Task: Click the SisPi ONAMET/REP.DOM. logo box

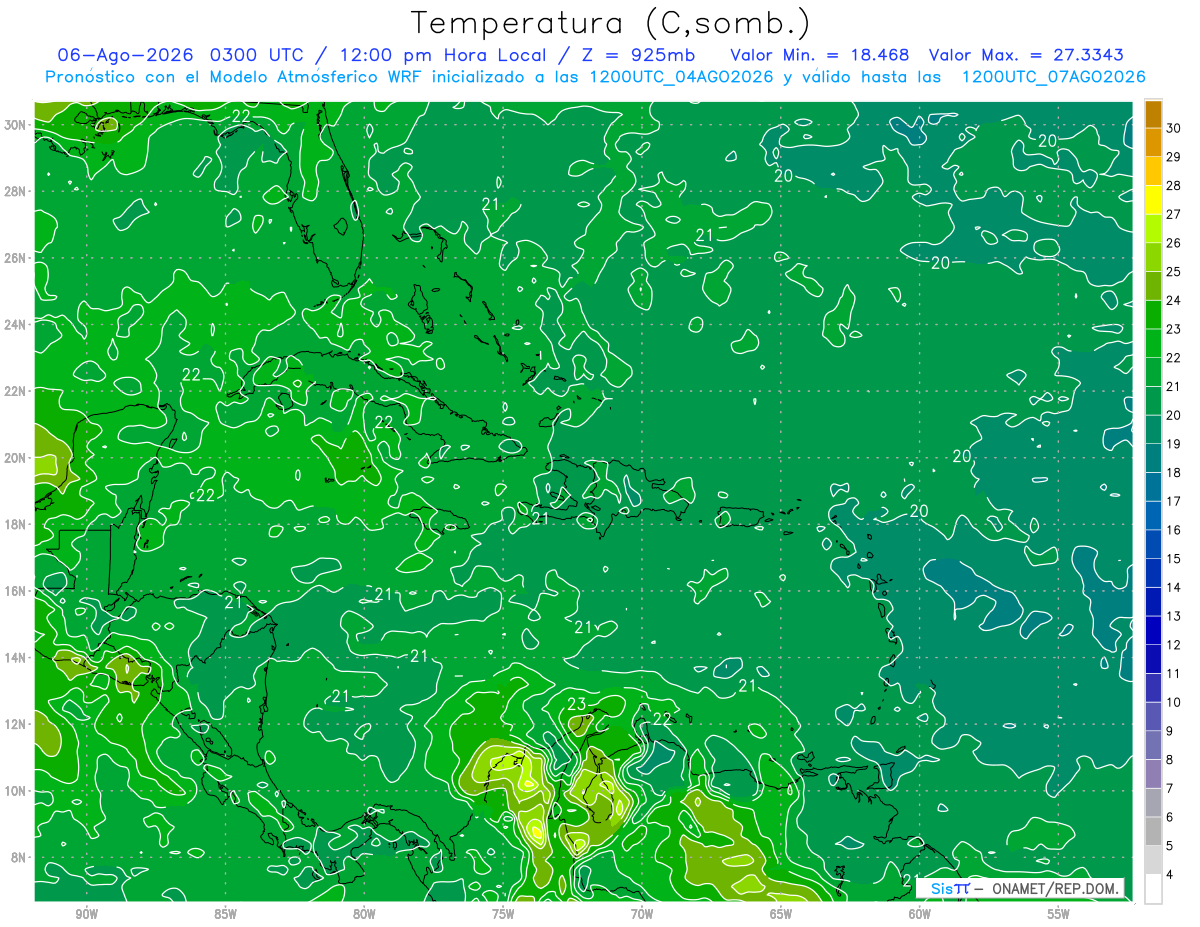Action: (x=1020, y=888)
